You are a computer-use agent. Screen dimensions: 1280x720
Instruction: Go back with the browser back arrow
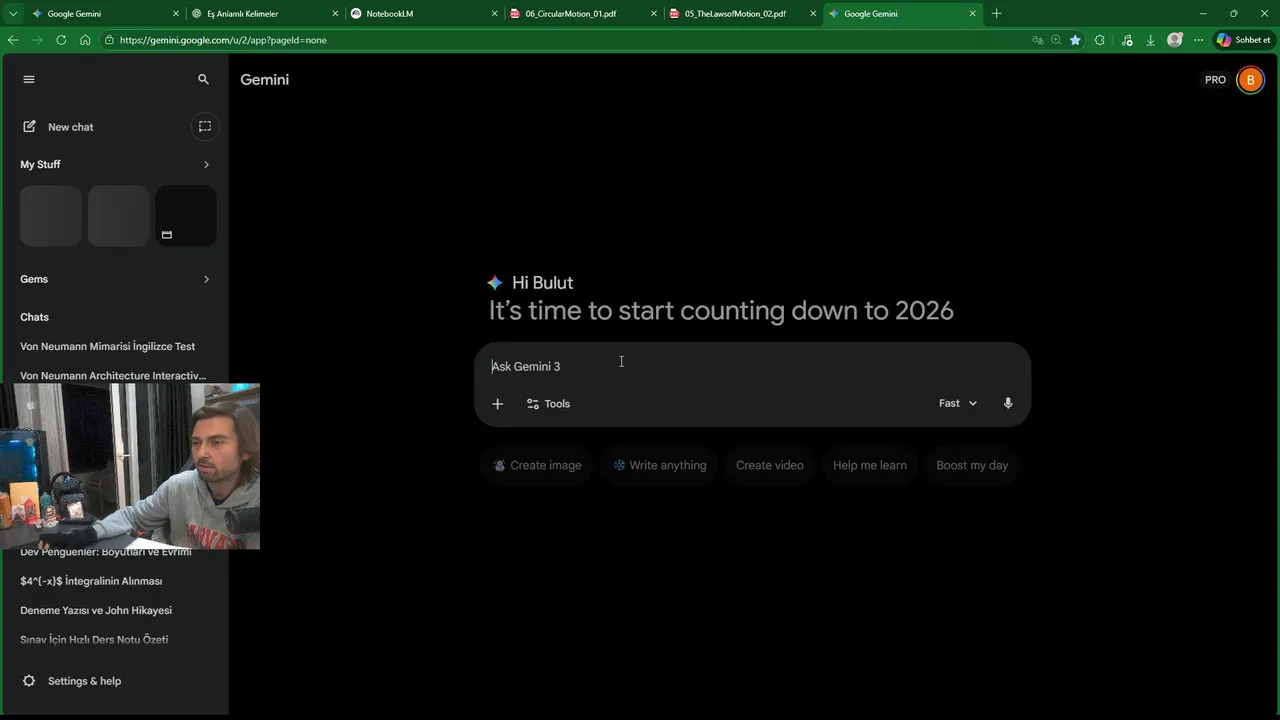coord(13,40)
